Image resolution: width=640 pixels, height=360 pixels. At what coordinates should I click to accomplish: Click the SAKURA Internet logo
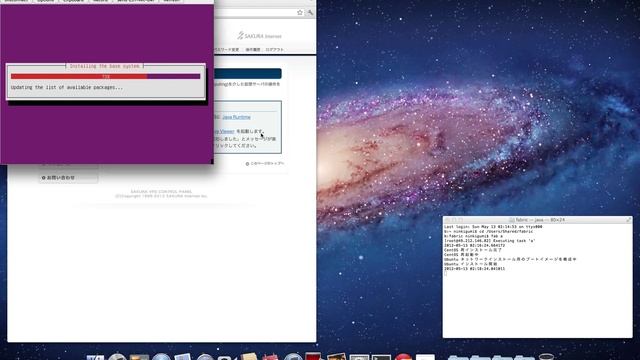point(260,36)
